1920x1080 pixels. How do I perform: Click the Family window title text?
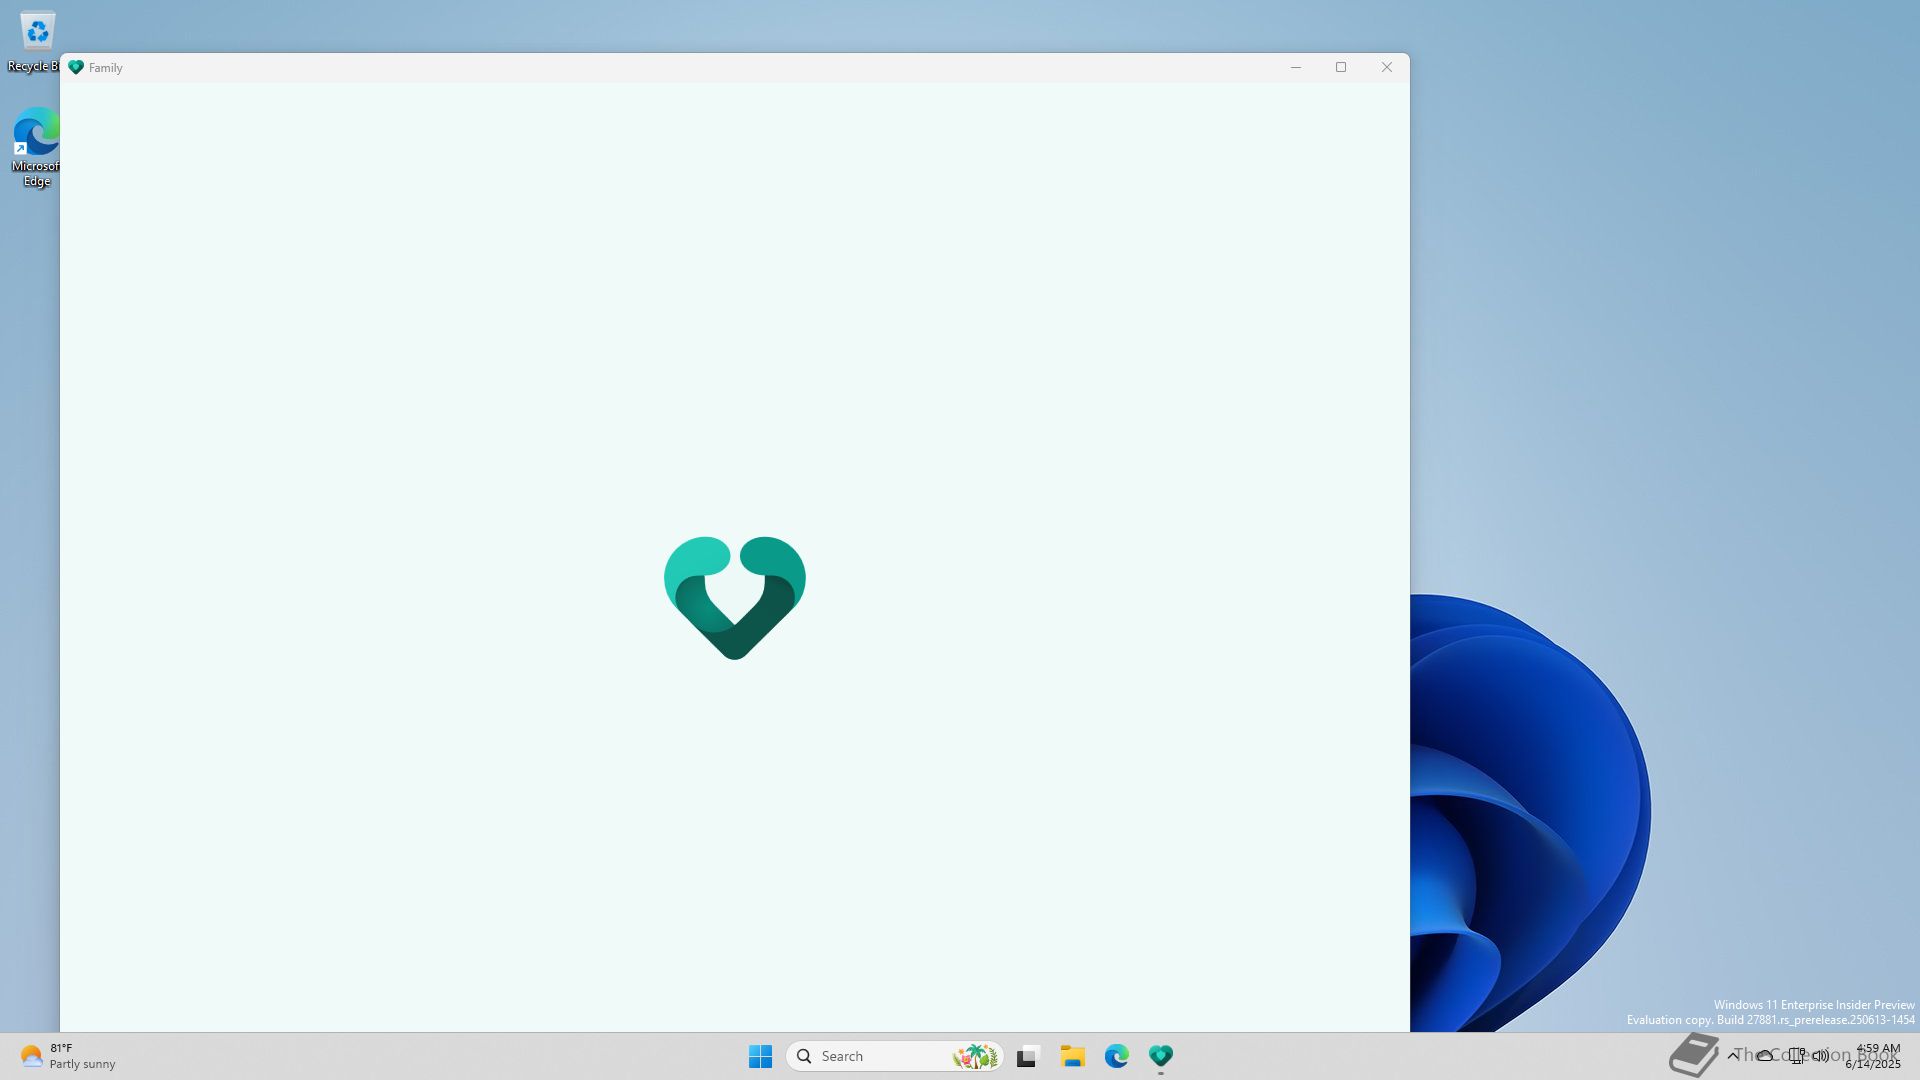tap(106, 68)
